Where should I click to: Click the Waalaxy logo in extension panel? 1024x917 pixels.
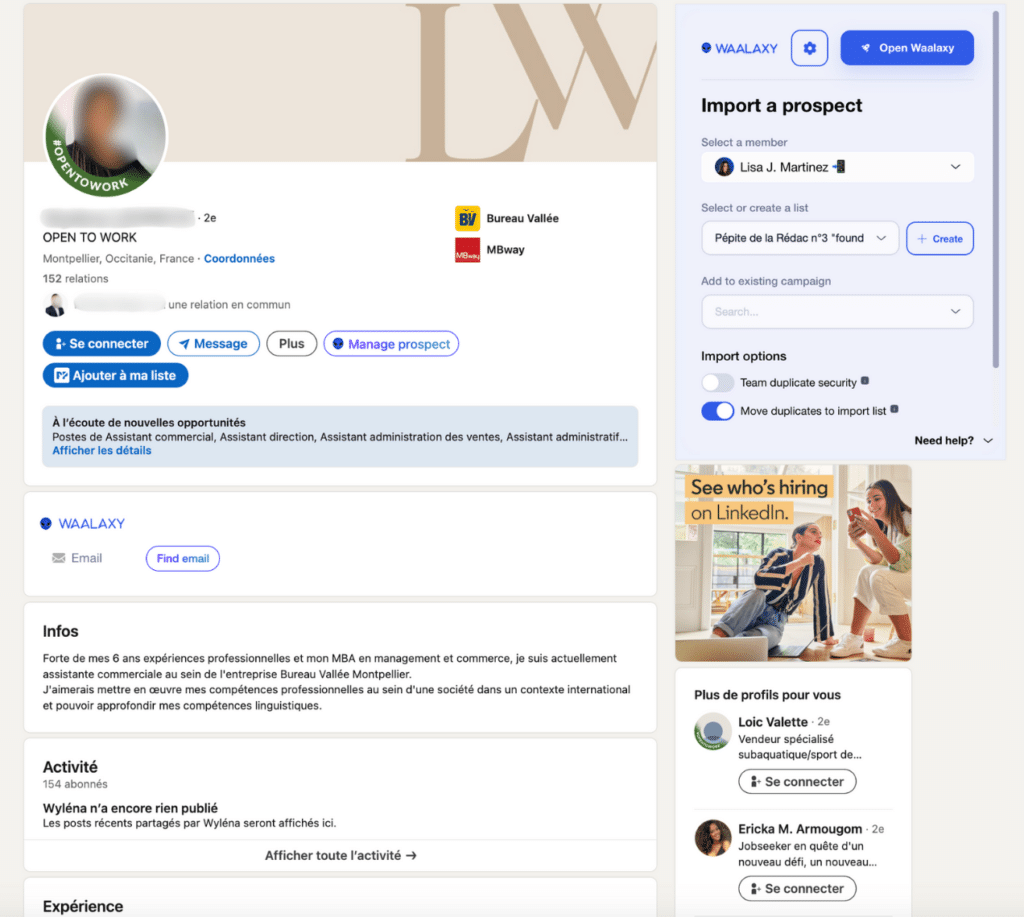coord(739,48)
